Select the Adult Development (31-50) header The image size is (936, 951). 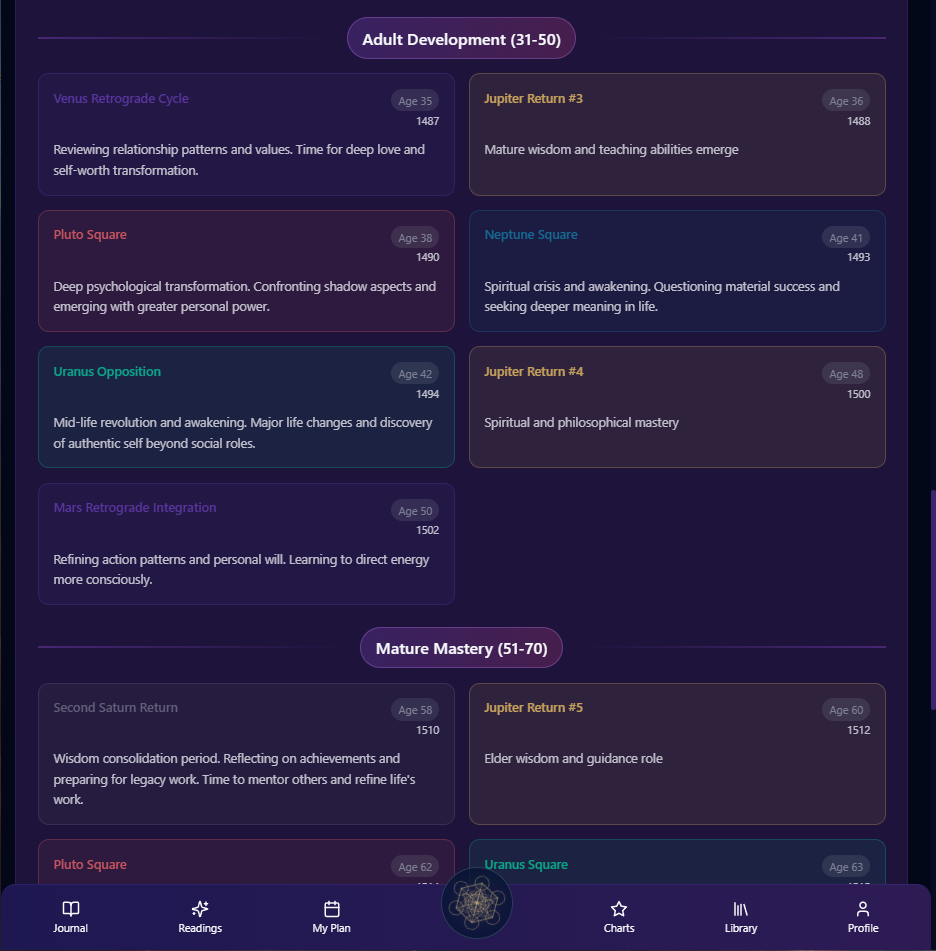coord(461,39)
